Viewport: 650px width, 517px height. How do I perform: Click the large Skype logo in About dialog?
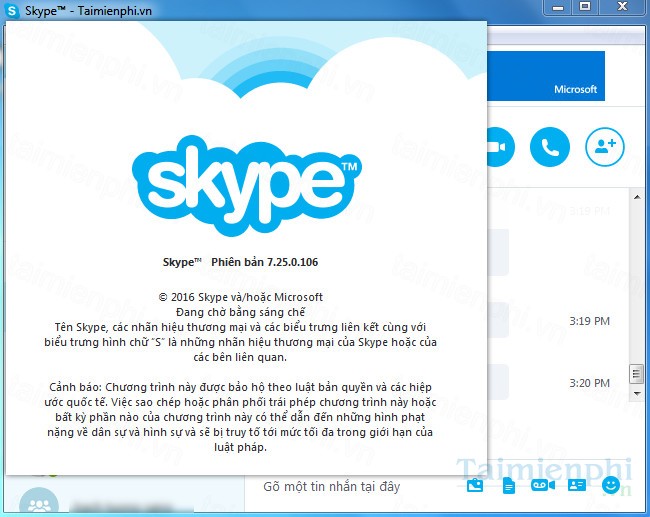[x=247, y=186]
